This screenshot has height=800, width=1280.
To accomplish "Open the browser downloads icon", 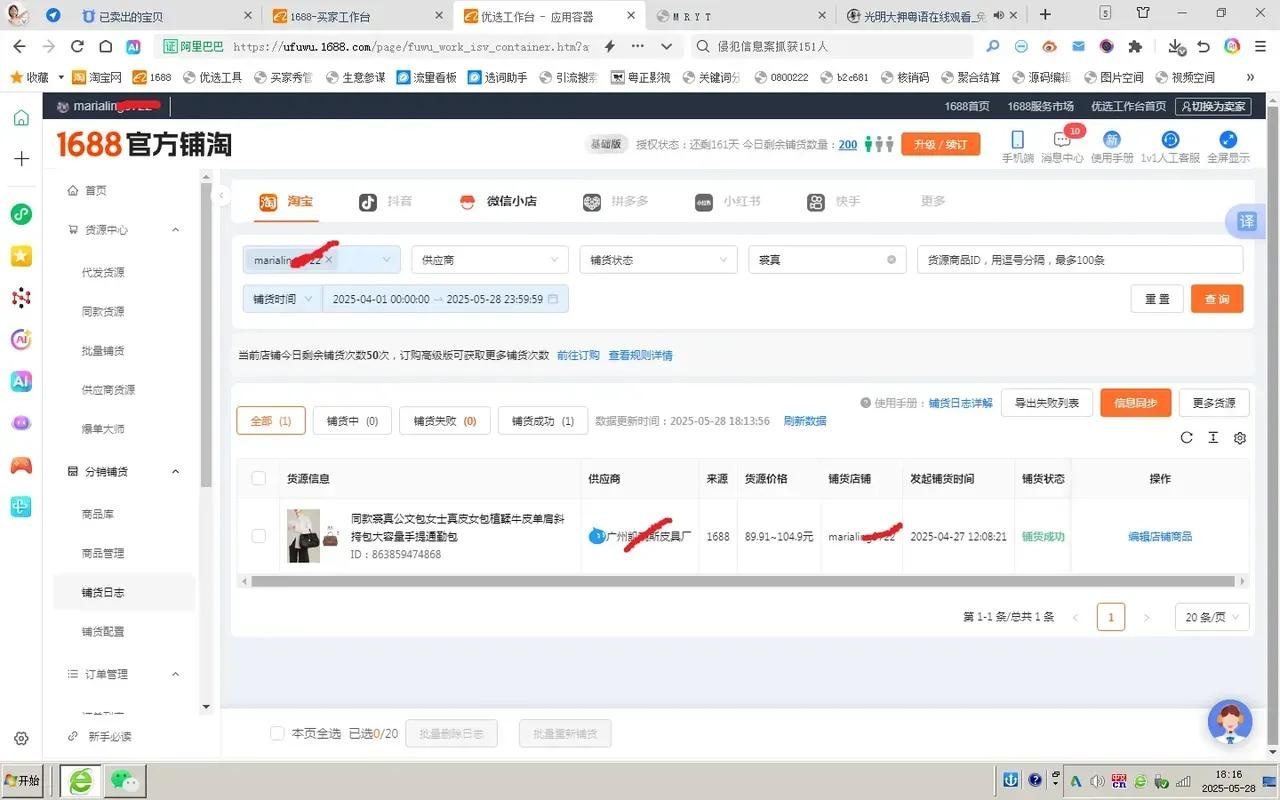I will 1177,46.
